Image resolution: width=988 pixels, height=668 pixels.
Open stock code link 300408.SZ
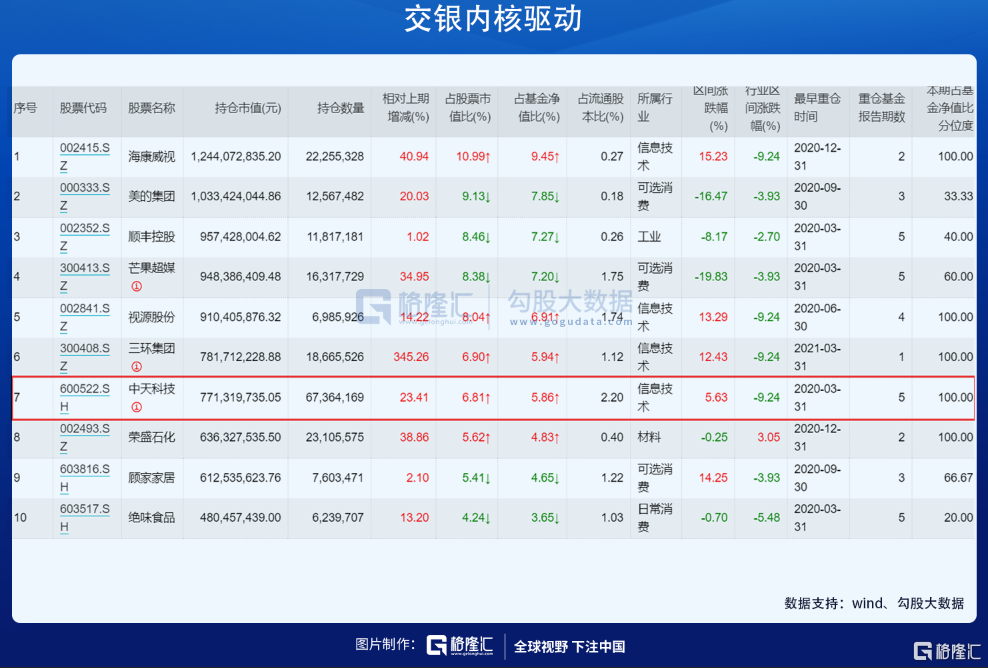point(84,357)
